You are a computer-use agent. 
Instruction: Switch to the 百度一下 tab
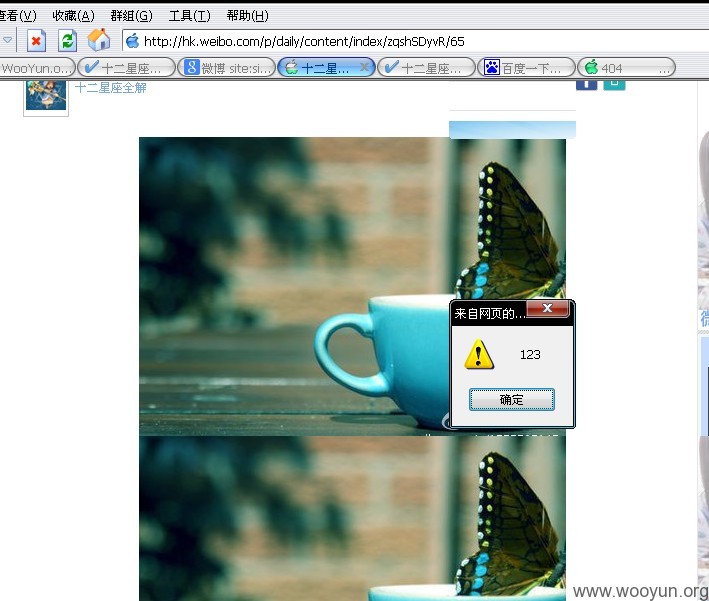(x=527, y=68)
